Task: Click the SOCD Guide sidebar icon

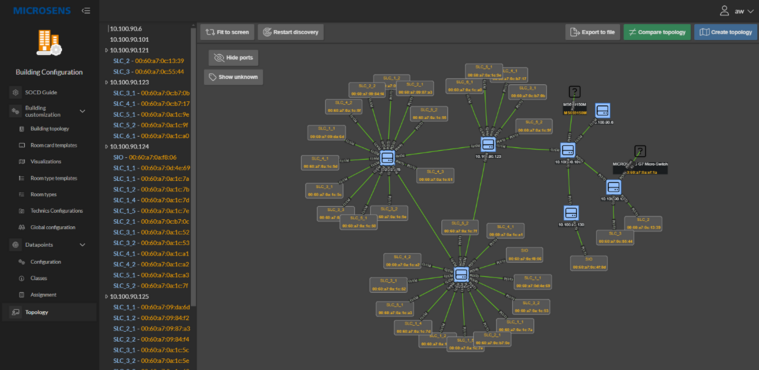Action: click(15, 92)
